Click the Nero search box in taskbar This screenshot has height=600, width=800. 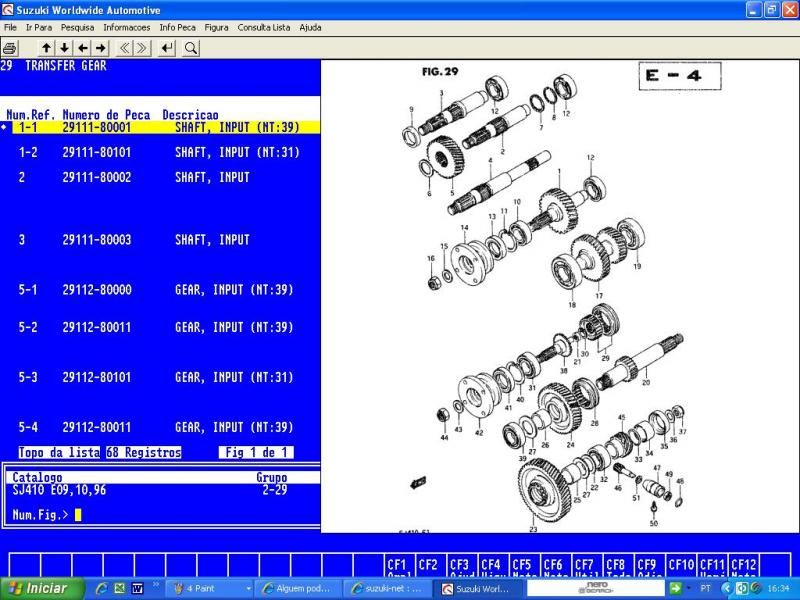pyautogui.click(x=595, y=589)
